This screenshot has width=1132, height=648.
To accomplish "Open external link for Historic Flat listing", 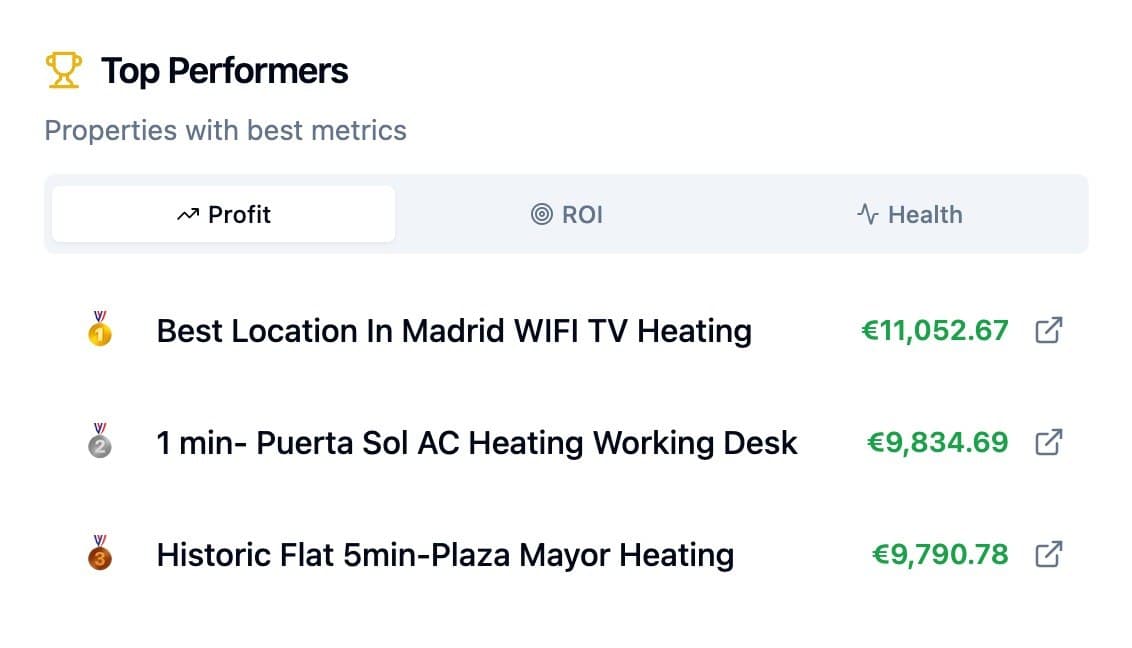I will click(x=1048, y=554).
